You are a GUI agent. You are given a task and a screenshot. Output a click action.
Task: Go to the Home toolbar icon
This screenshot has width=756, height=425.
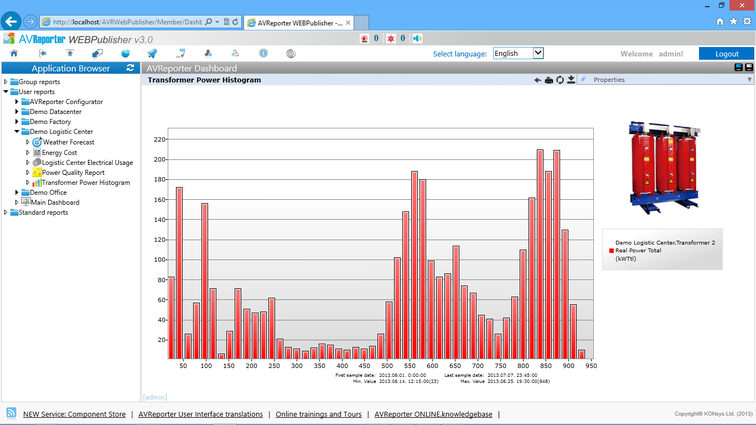[14, 54]
